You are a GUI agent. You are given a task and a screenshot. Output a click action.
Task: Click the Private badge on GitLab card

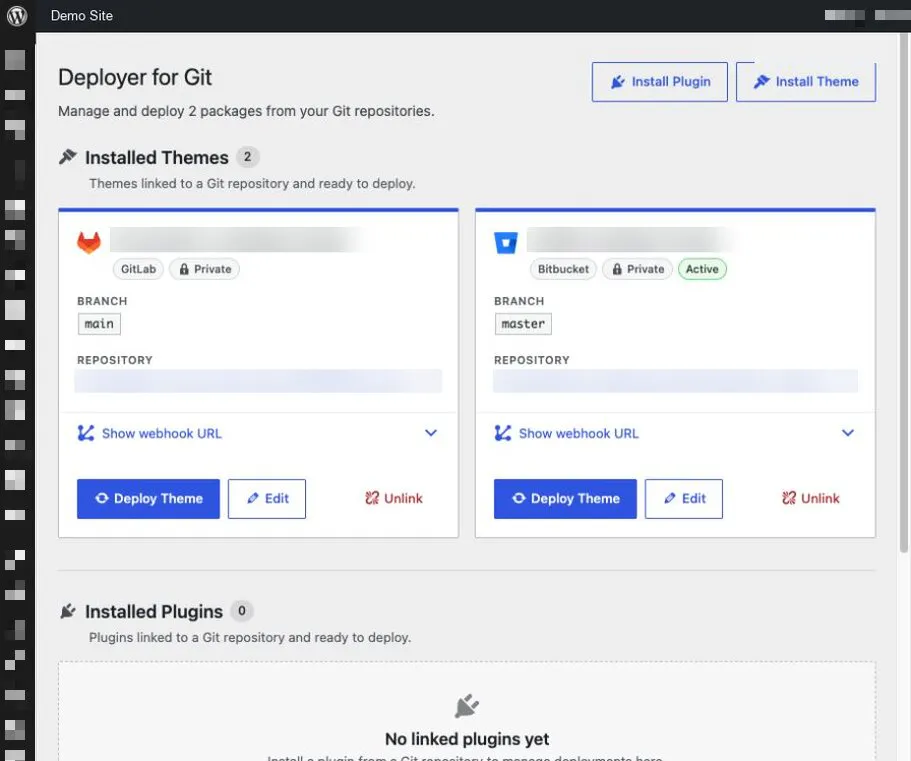(205, 269)
